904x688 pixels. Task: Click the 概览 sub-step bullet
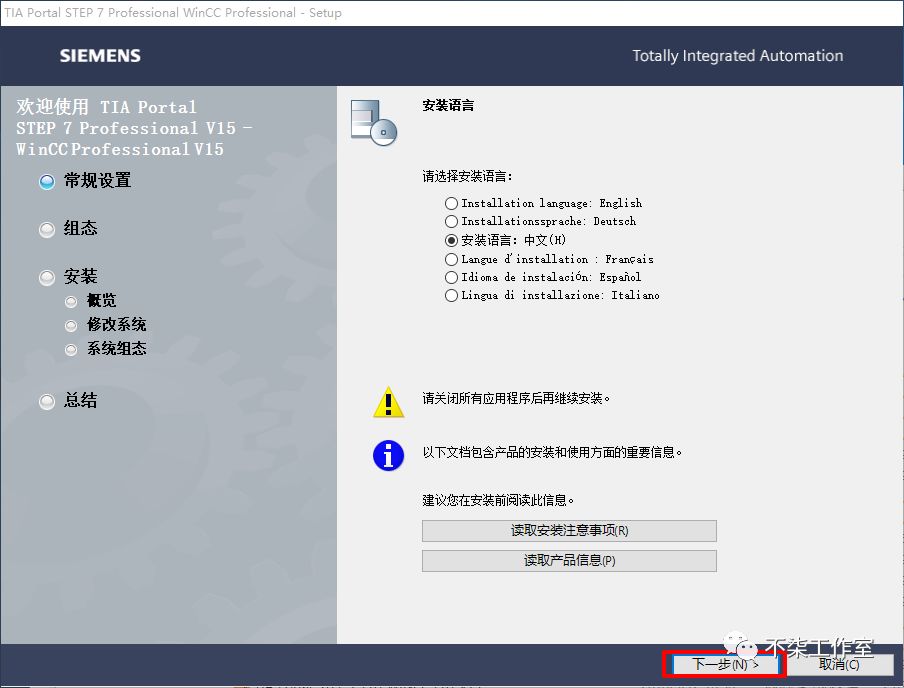click(71, 302)
